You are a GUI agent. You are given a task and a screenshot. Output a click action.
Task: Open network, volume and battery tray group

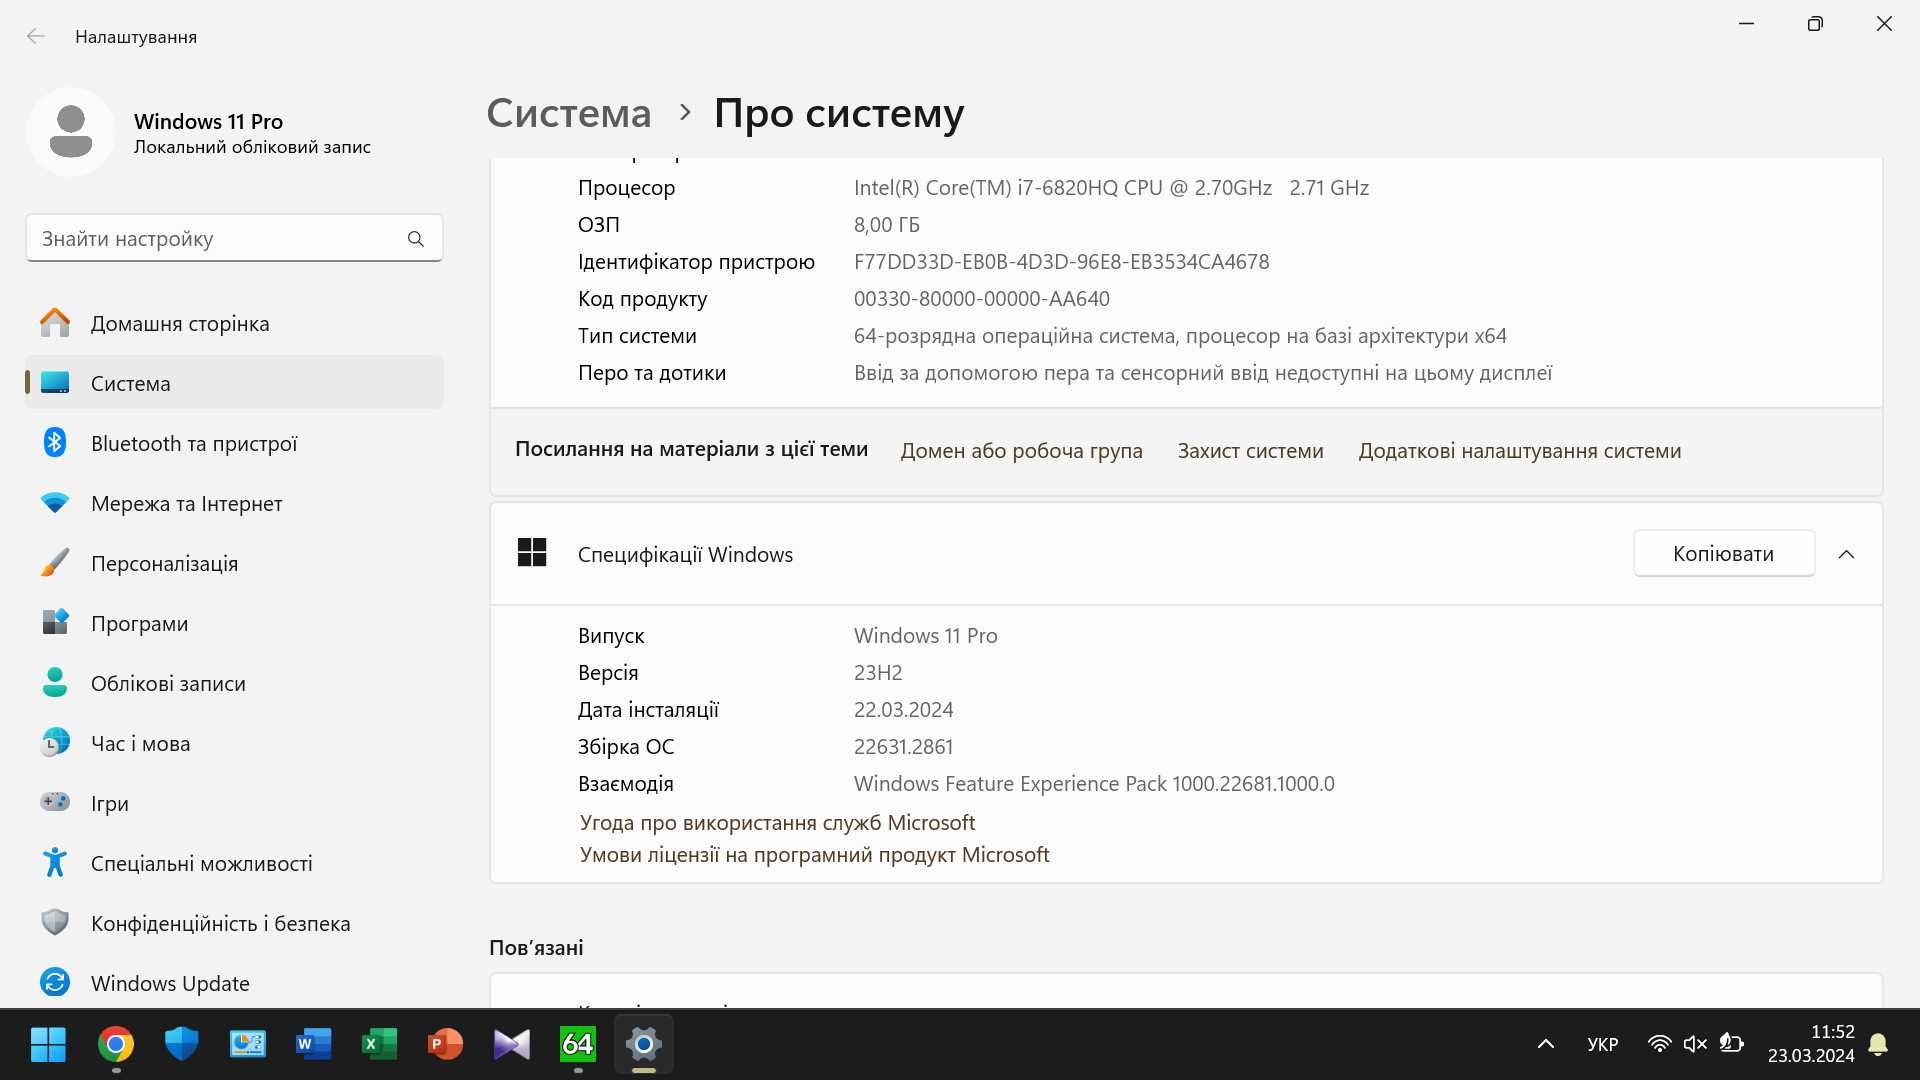tap(1695, 1044)
